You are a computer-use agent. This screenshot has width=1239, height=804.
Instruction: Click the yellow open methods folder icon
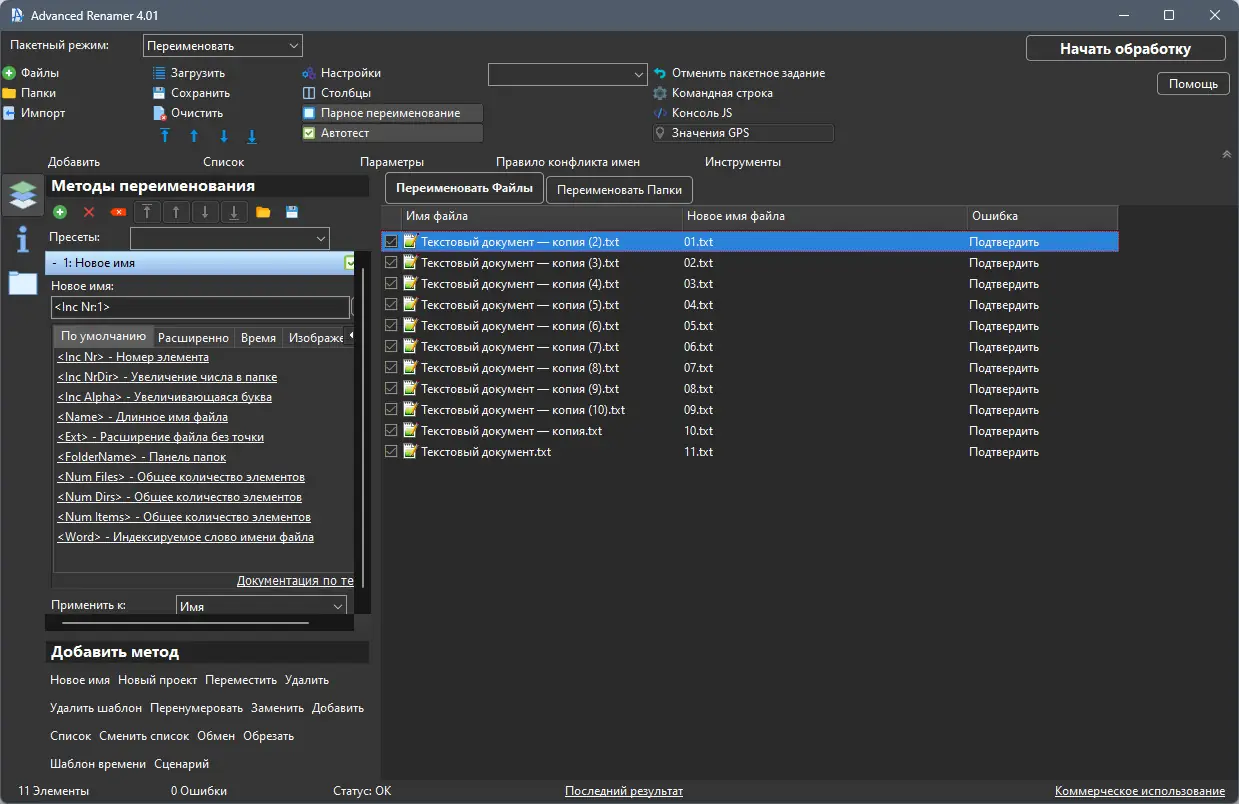(x=263, y=212)
